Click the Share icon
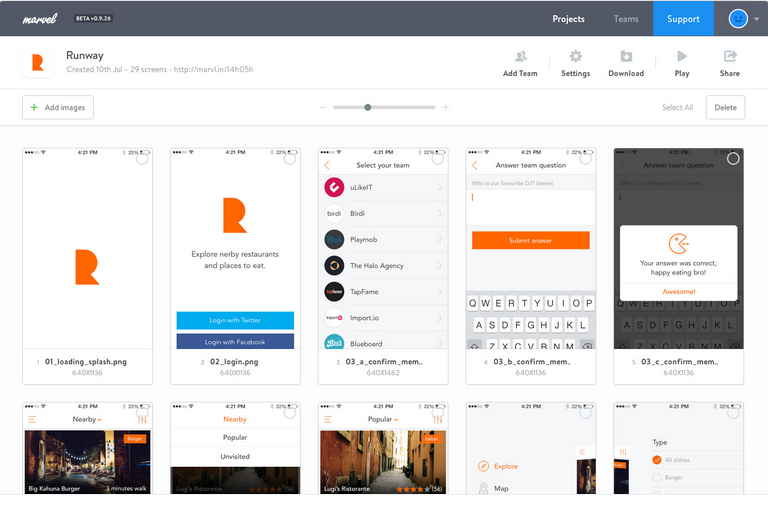 (x=730, y=56)
